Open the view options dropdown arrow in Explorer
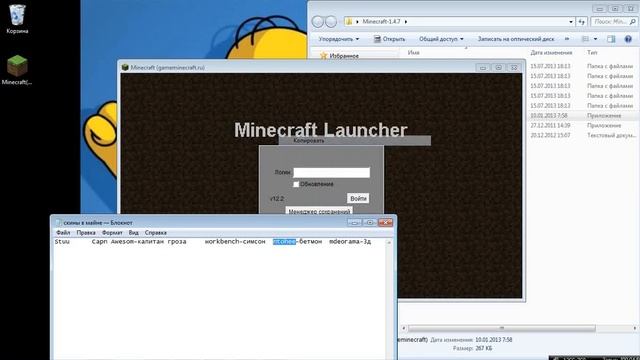Viewport: 640px width, 360px height. click(x=596, y=39)
